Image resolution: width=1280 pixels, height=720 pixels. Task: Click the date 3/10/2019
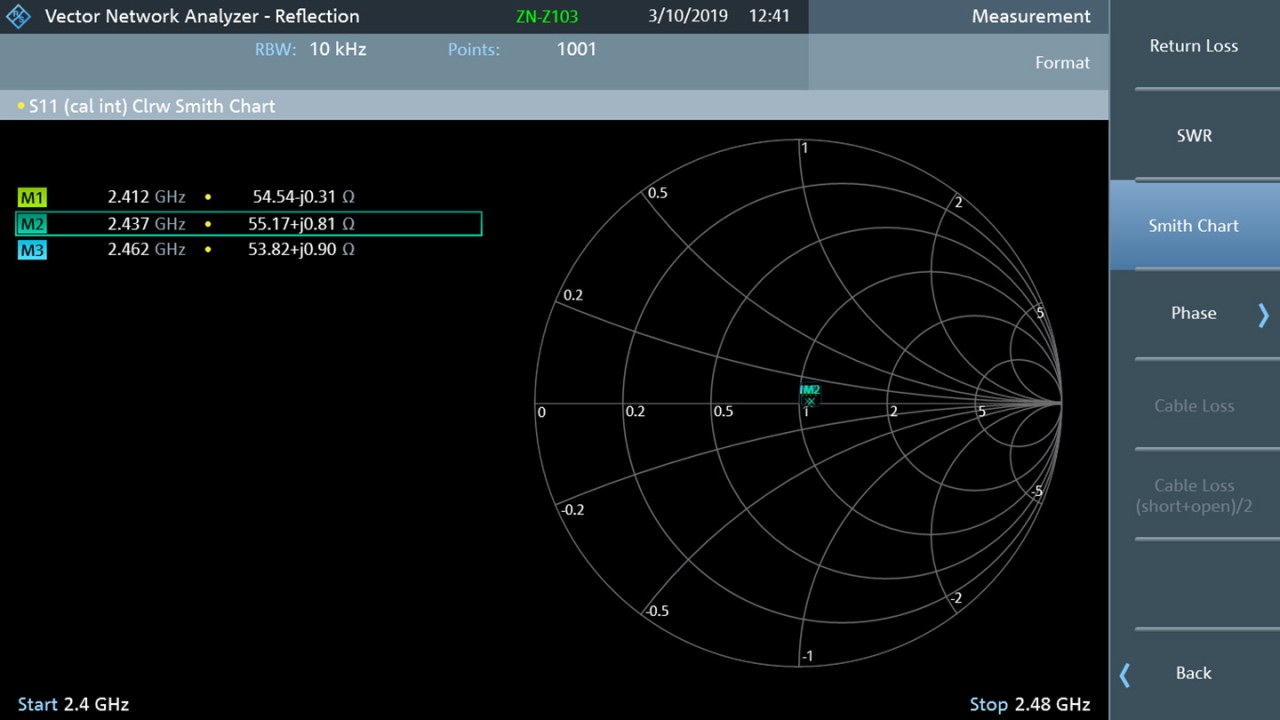[x=688, y=16]
